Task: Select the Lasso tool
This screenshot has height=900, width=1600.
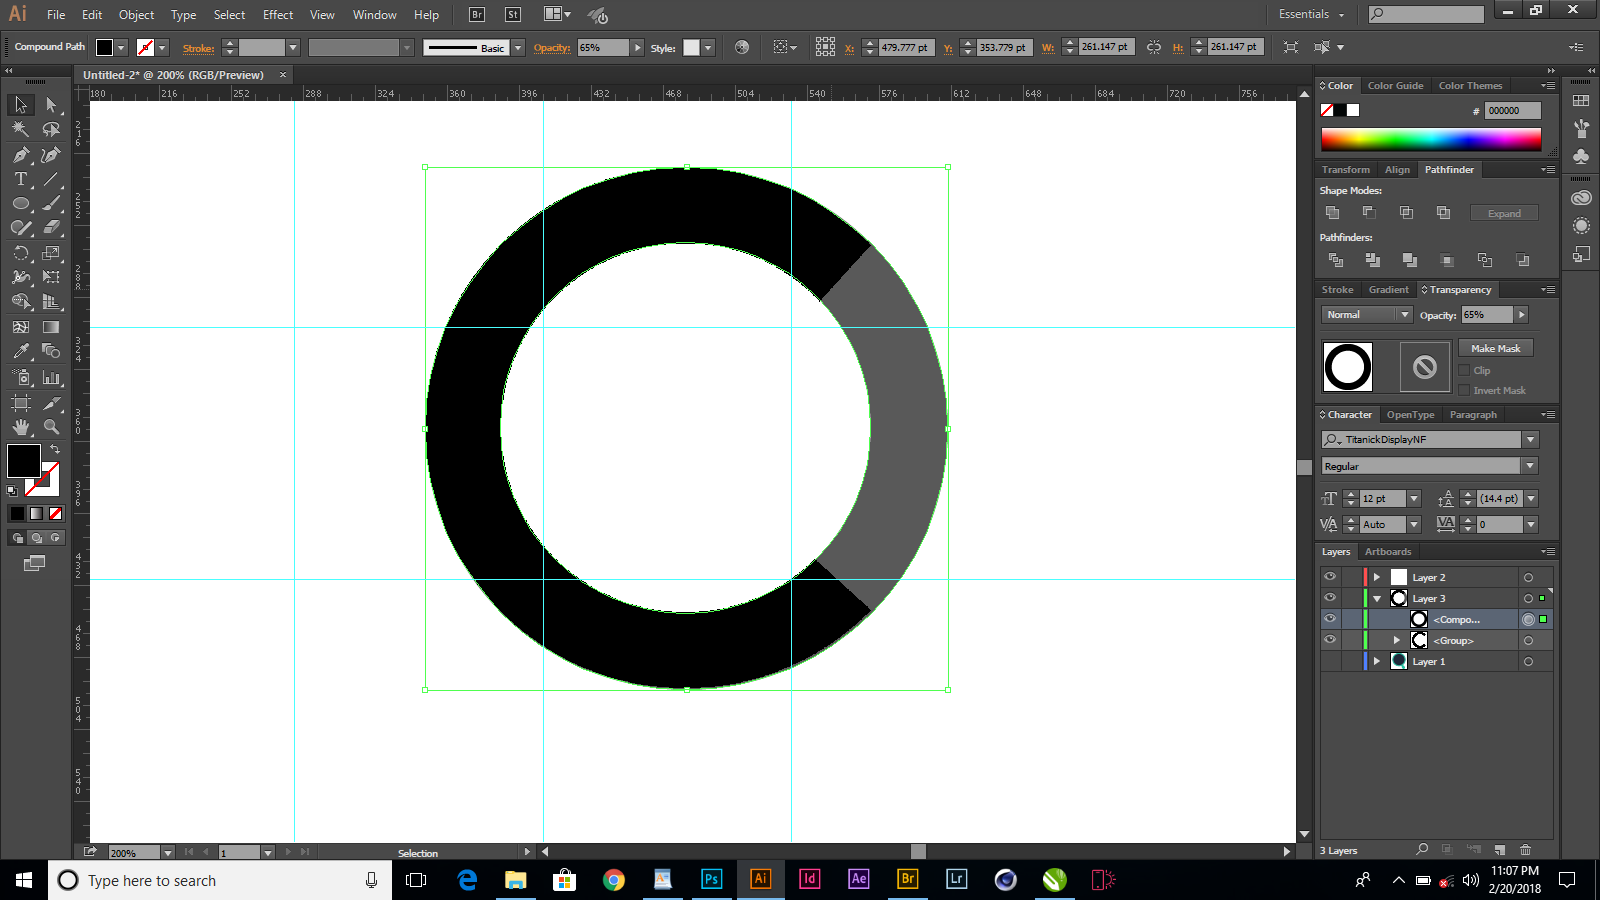Action: click(51, 129)
